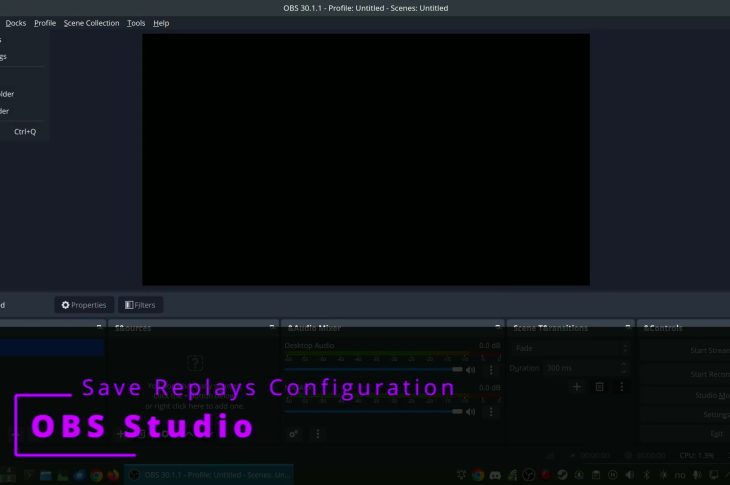Adjust the transition Duration stepper

[x=624, y=368]
